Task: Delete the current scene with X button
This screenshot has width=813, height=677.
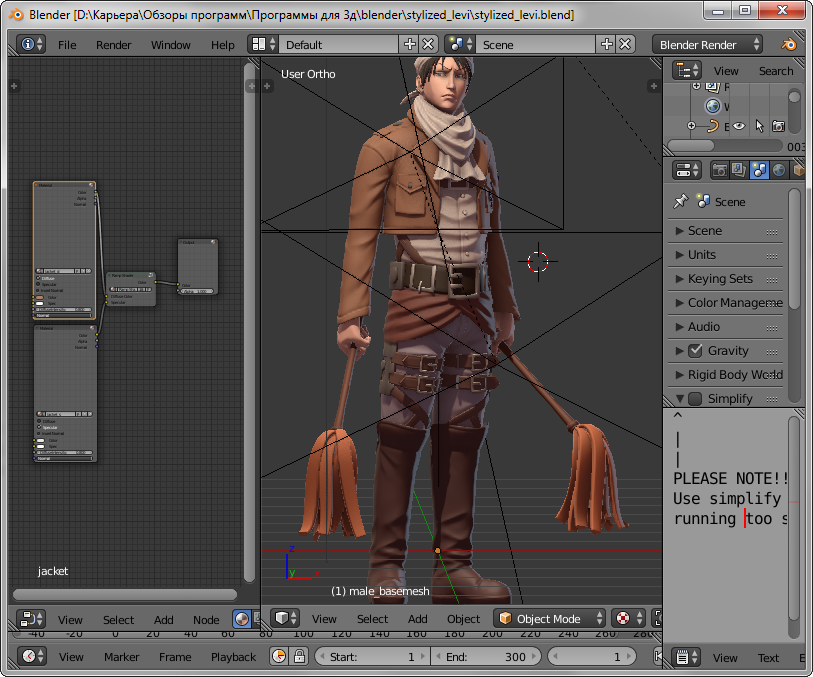Action: [x=625, y=45]
